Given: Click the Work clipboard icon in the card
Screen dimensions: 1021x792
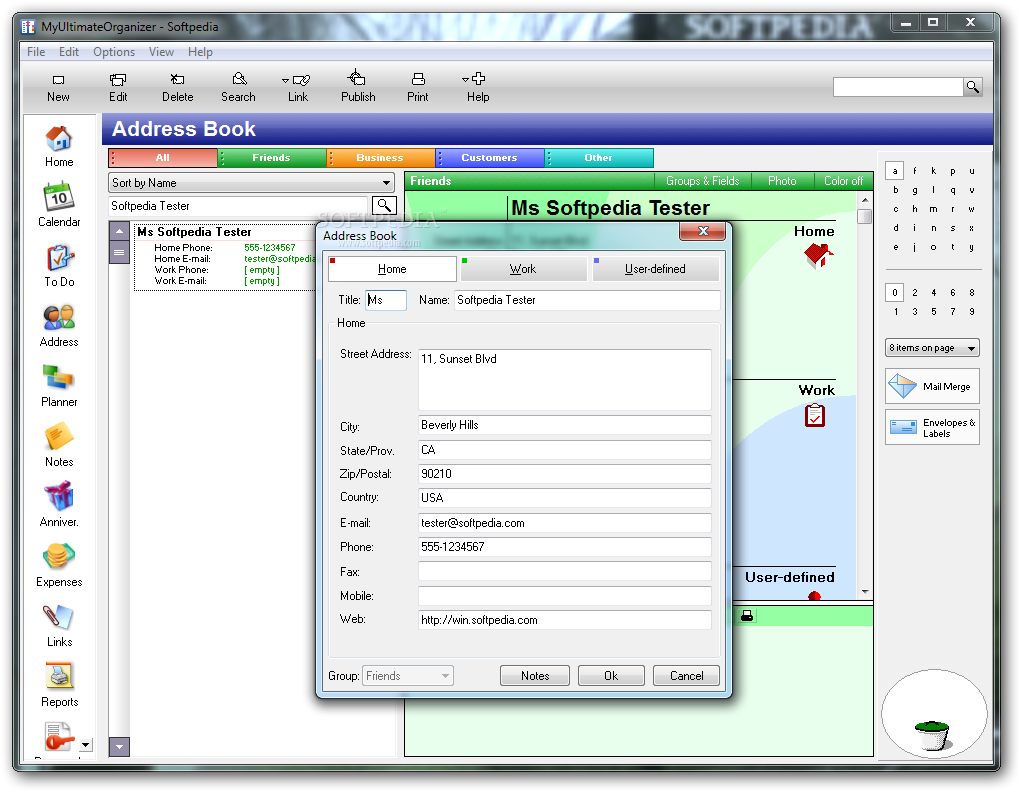Looking at the screenshot, I should [815, 415].
